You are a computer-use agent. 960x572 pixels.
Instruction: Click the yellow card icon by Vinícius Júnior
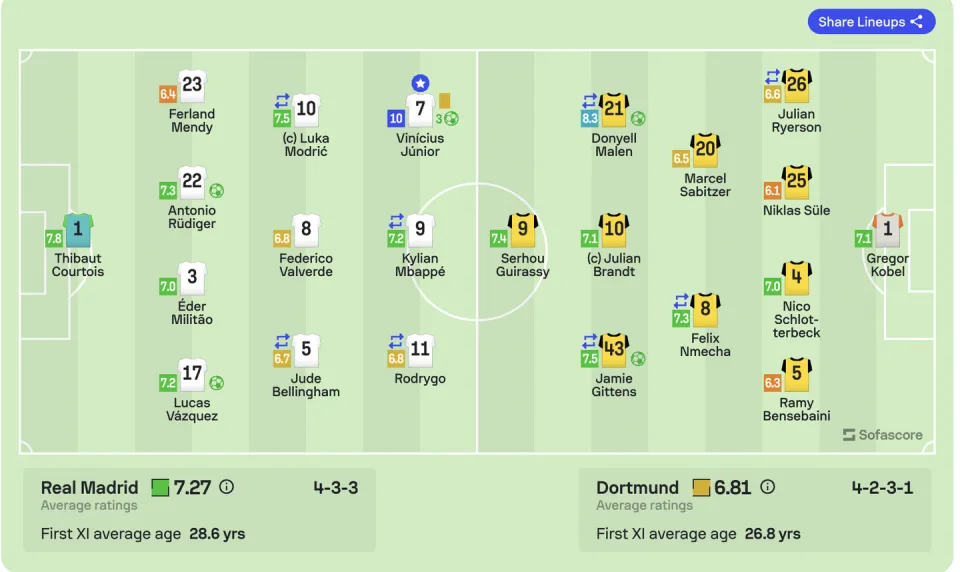click(444, 100)
